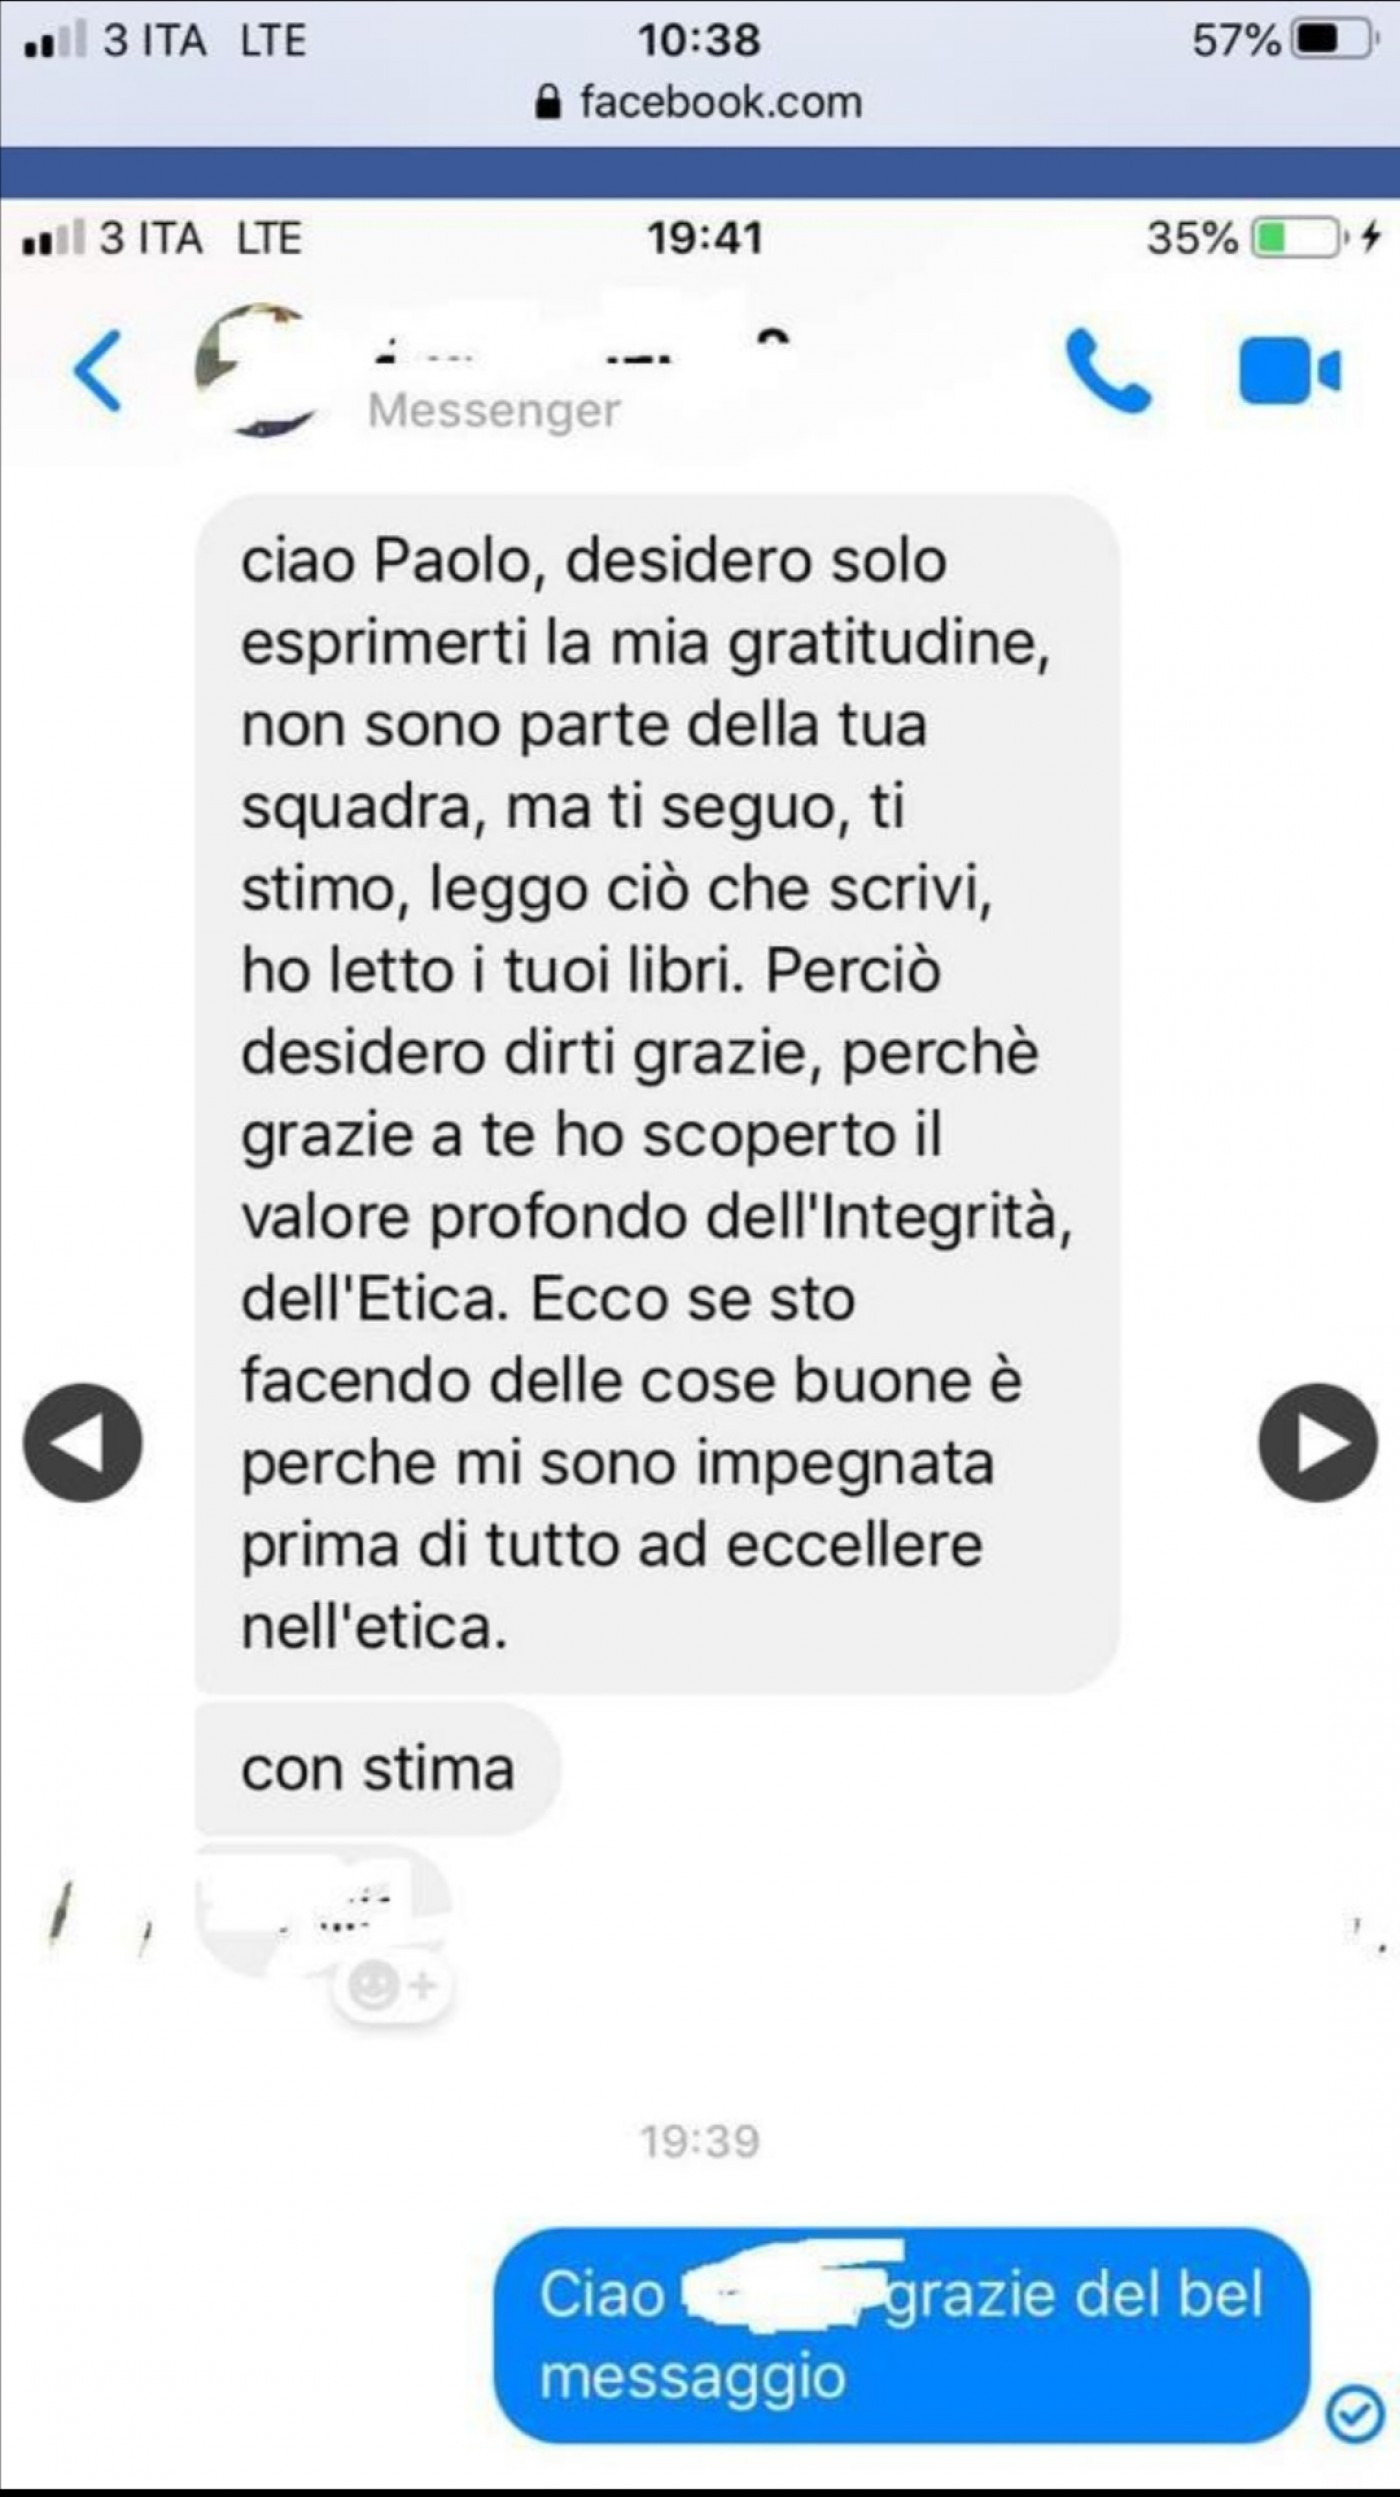
Task: Open facebook.com address bar
Action: click(x=700, y=102)
